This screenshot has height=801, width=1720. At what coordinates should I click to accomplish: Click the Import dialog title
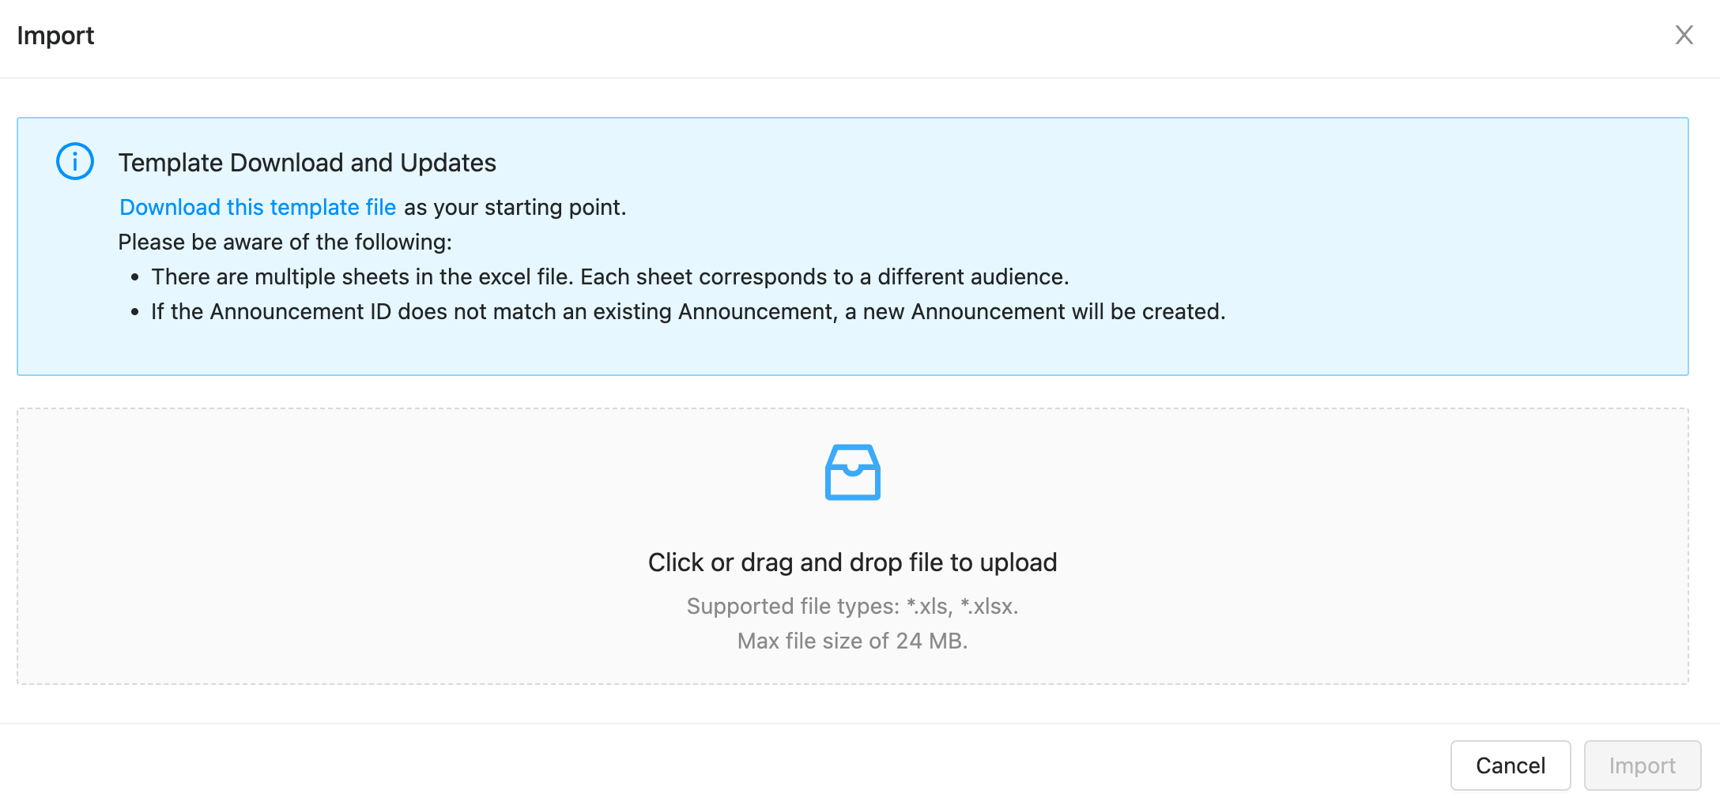[55, 35]
